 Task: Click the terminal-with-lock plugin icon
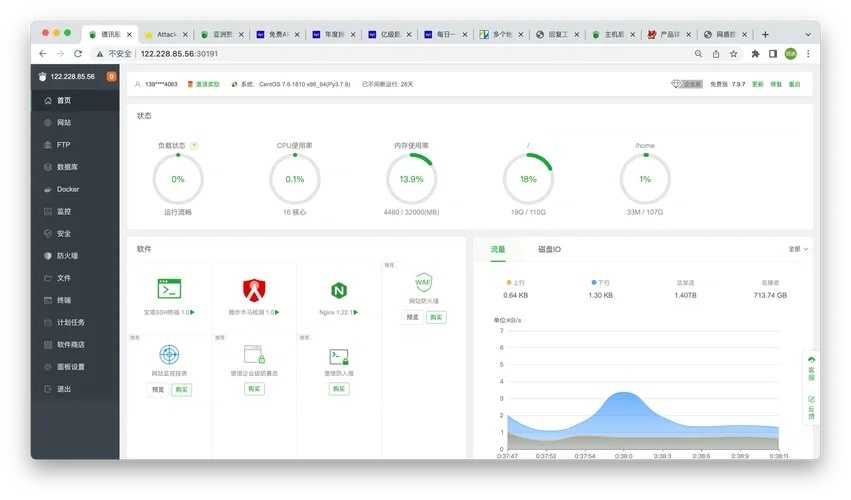click(339, 357)
